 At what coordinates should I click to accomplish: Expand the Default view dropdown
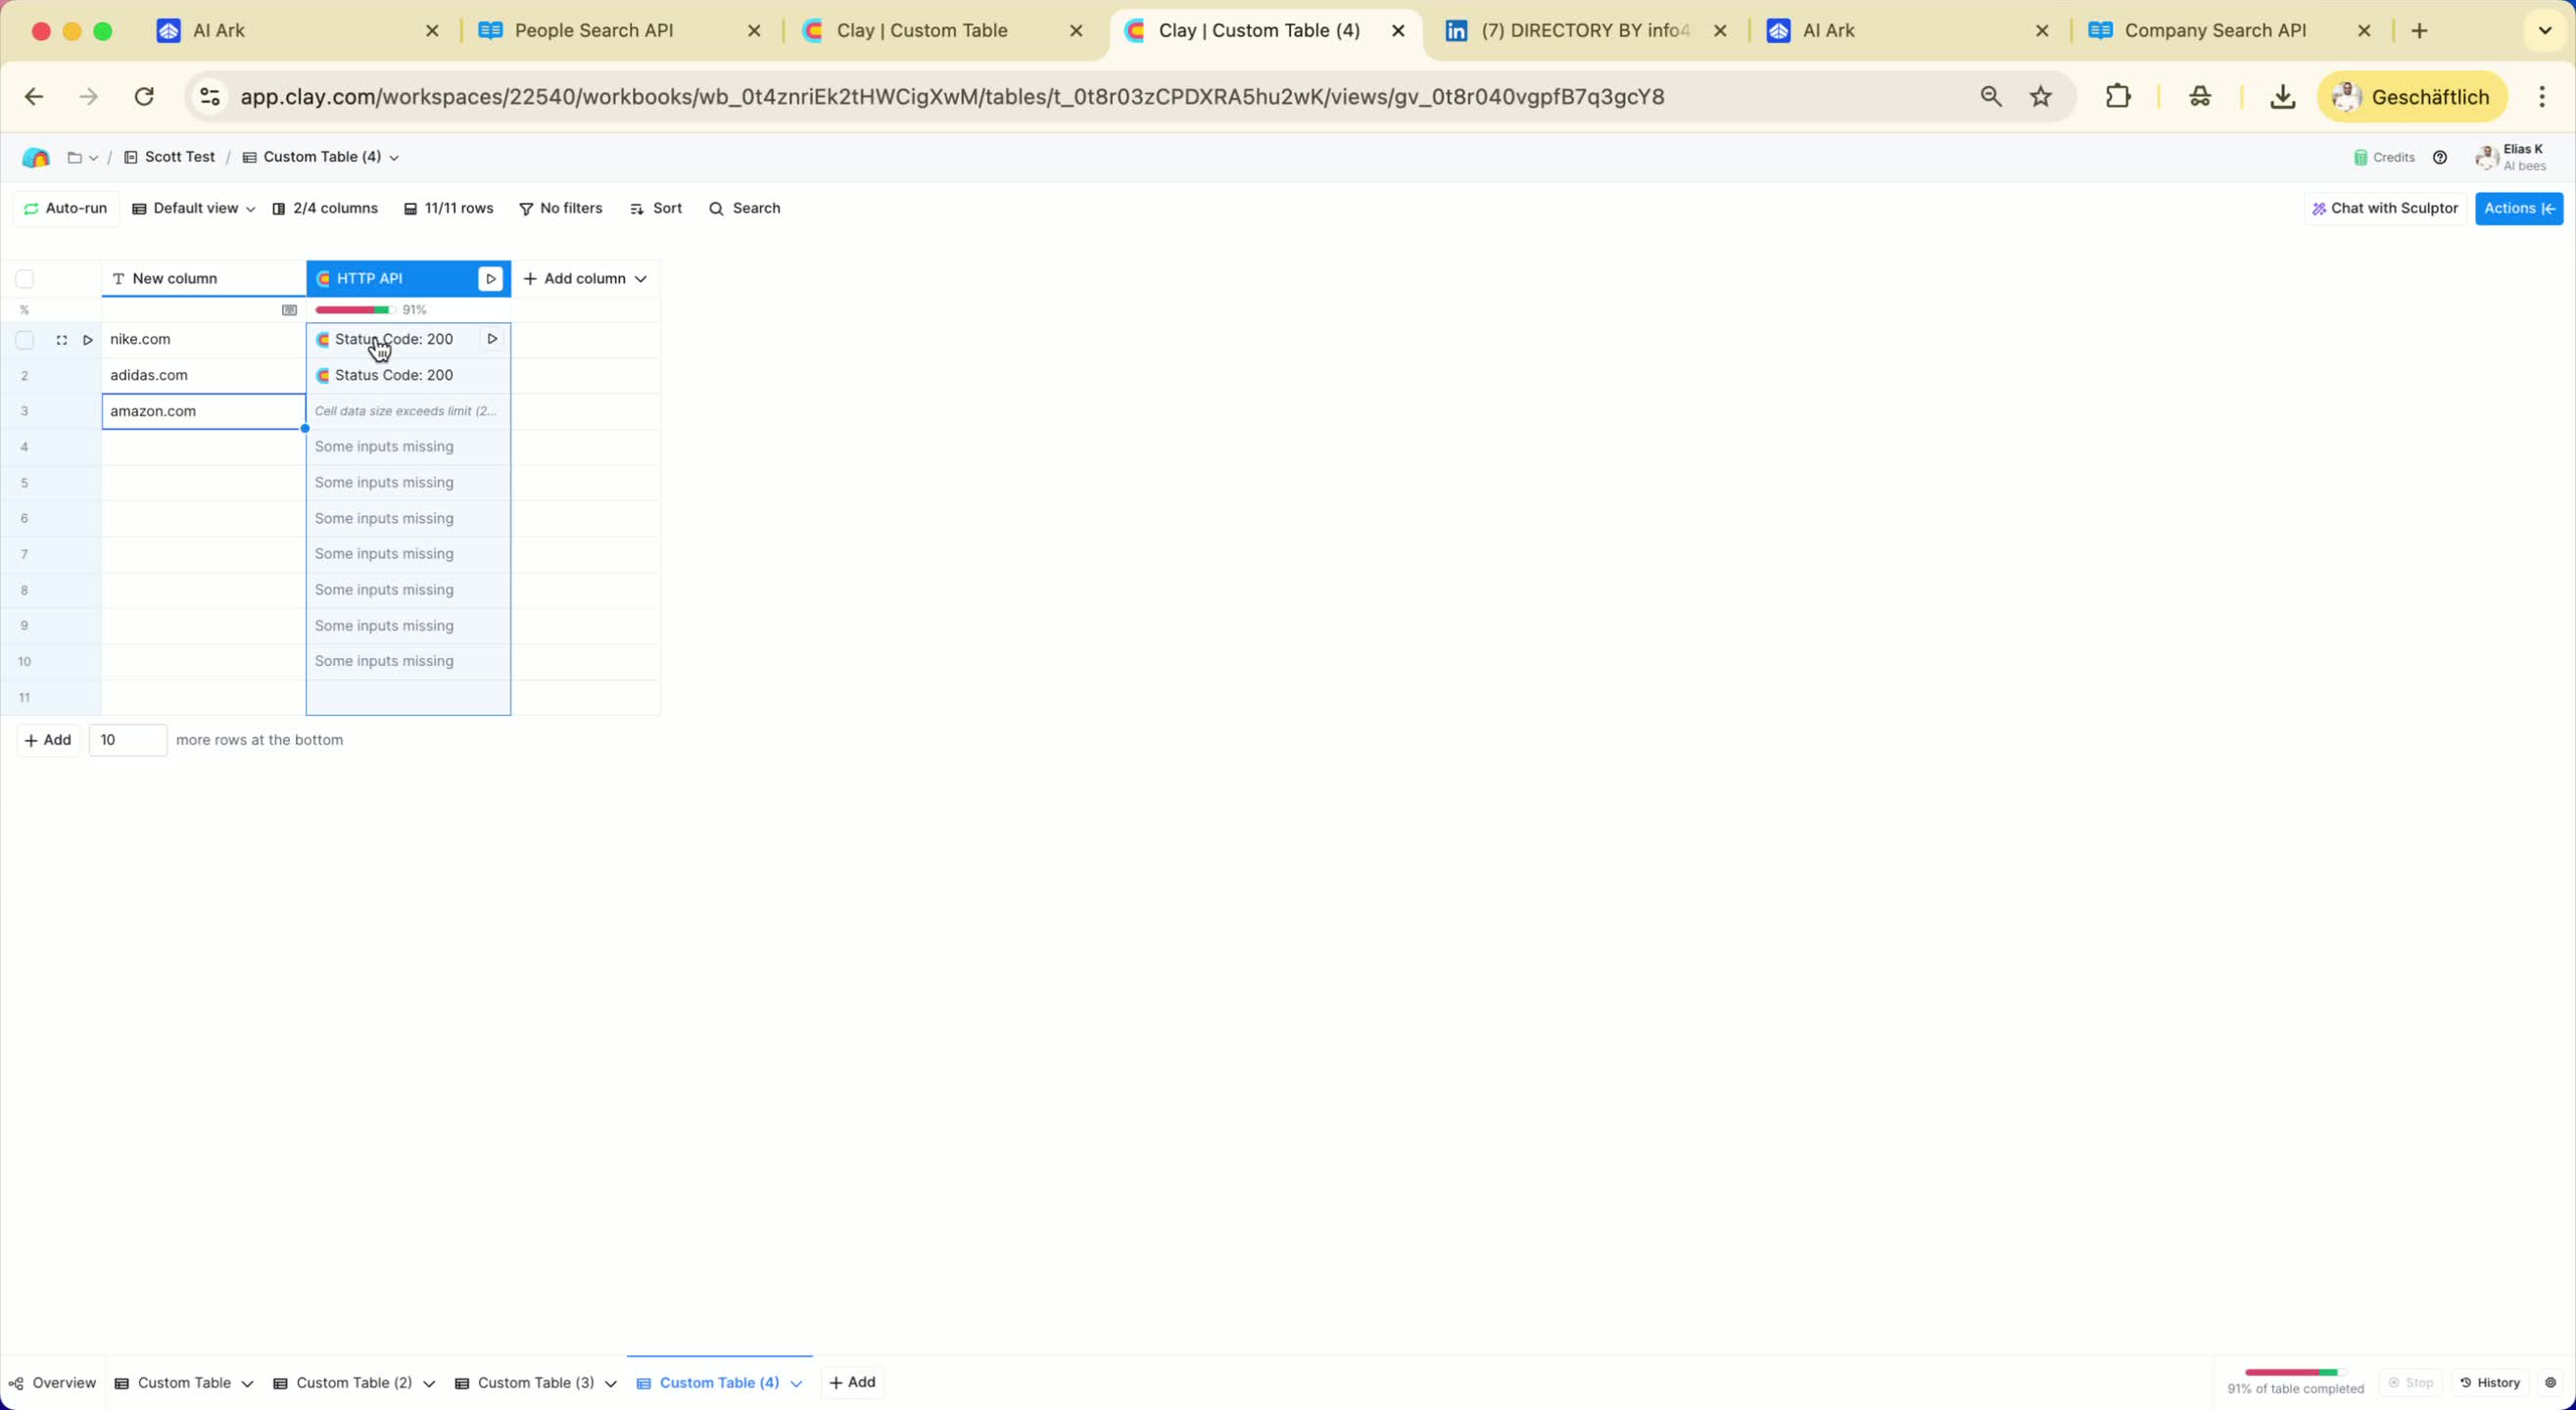194,208
